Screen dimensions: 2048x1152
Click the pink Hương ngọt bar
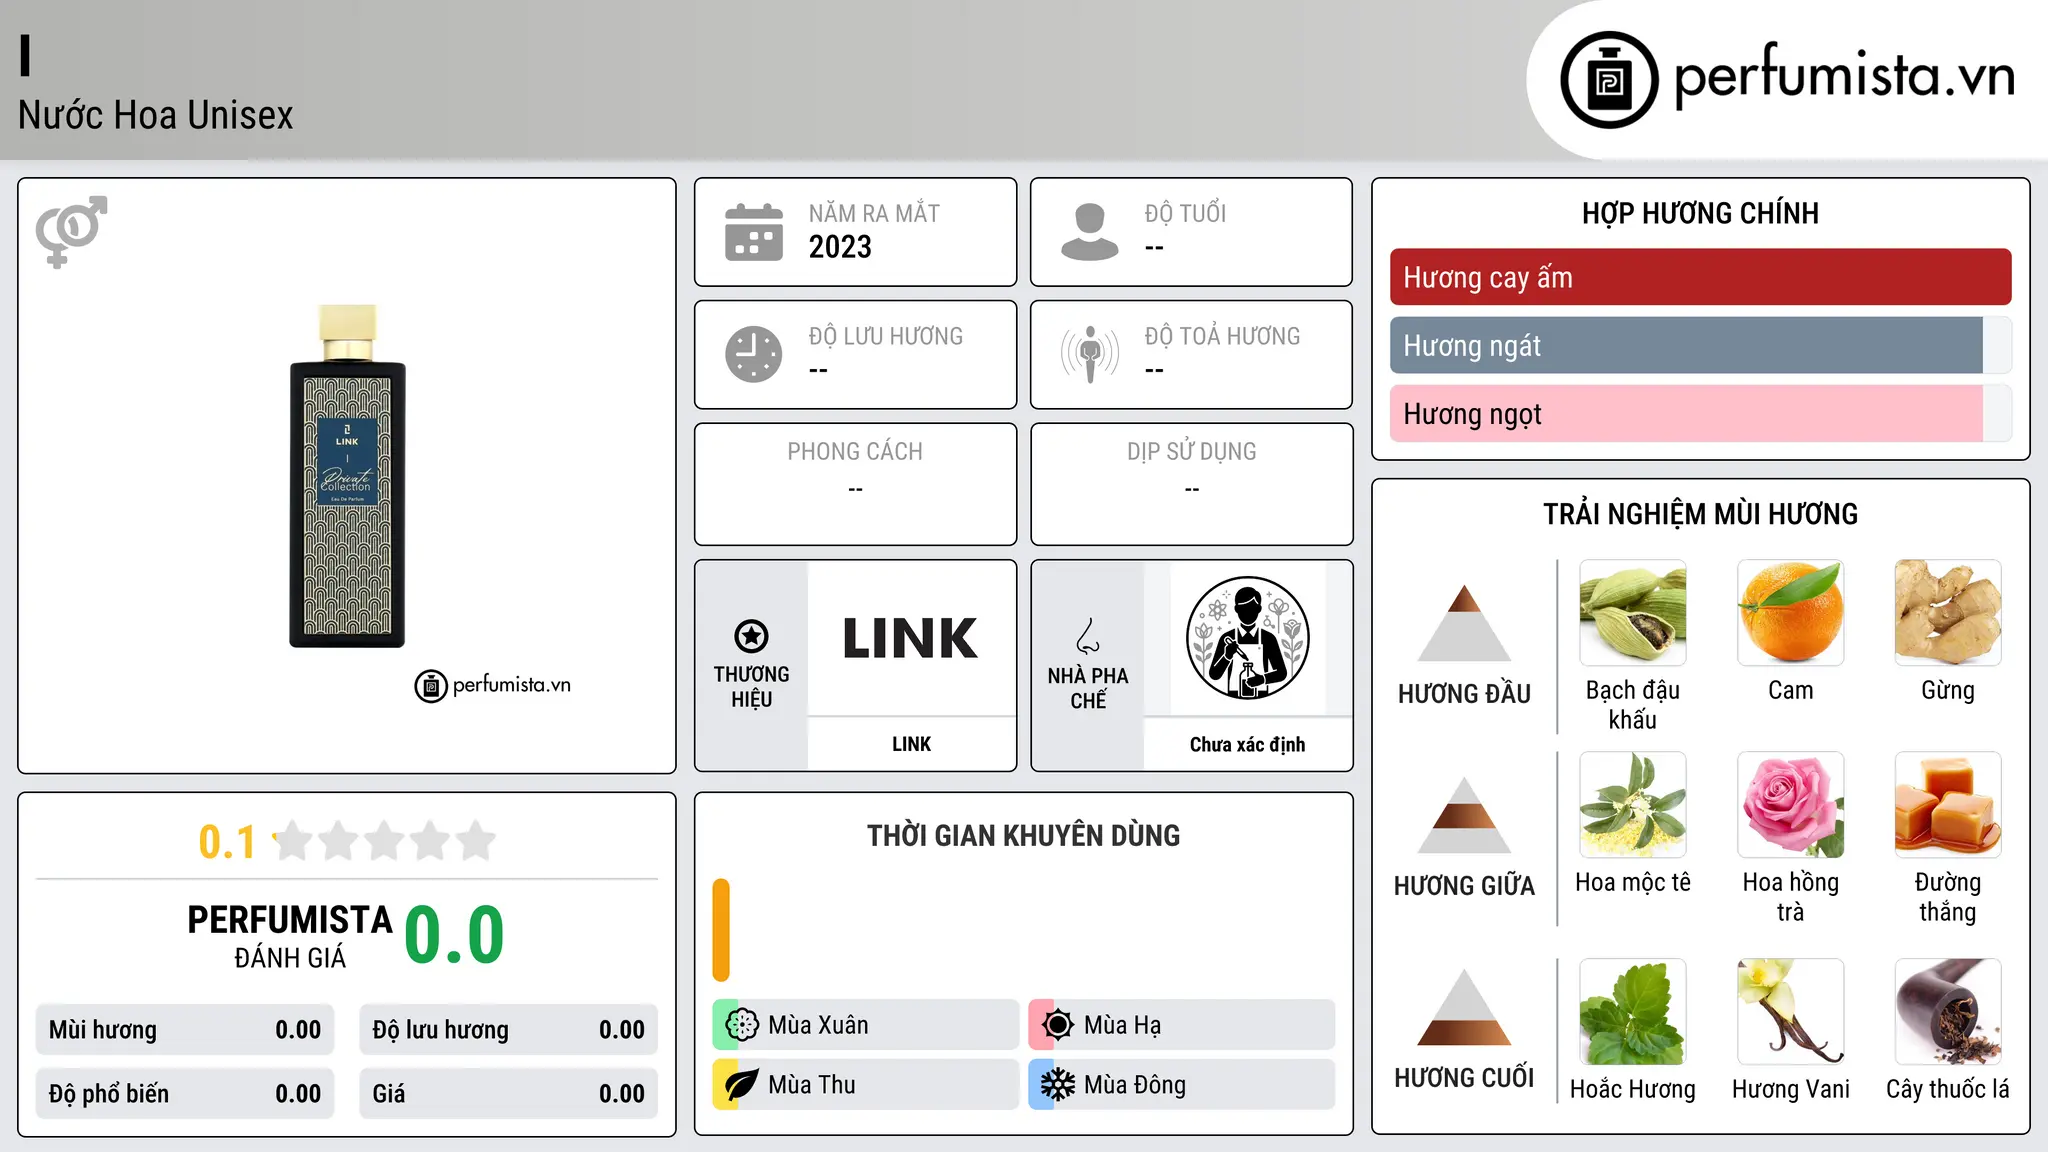1686,413
